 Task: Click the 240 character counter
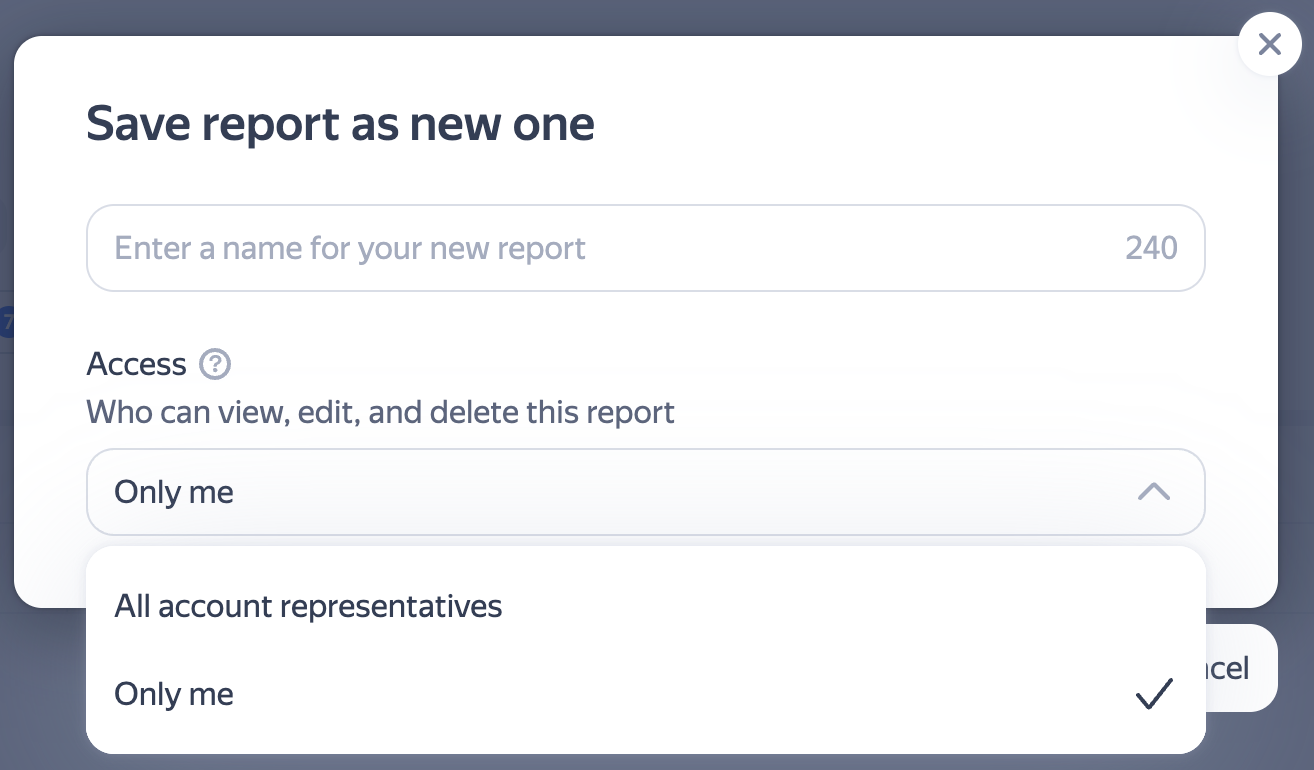point(1151,248)
